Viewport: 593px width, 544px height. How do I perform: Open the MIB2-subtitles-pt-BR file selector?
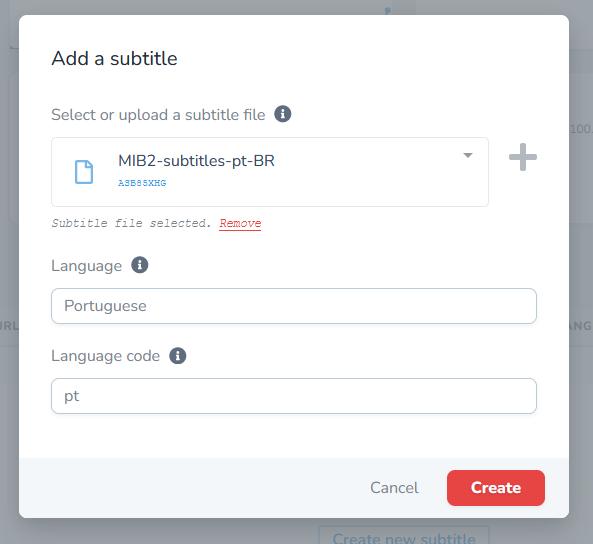coord(270,172)
